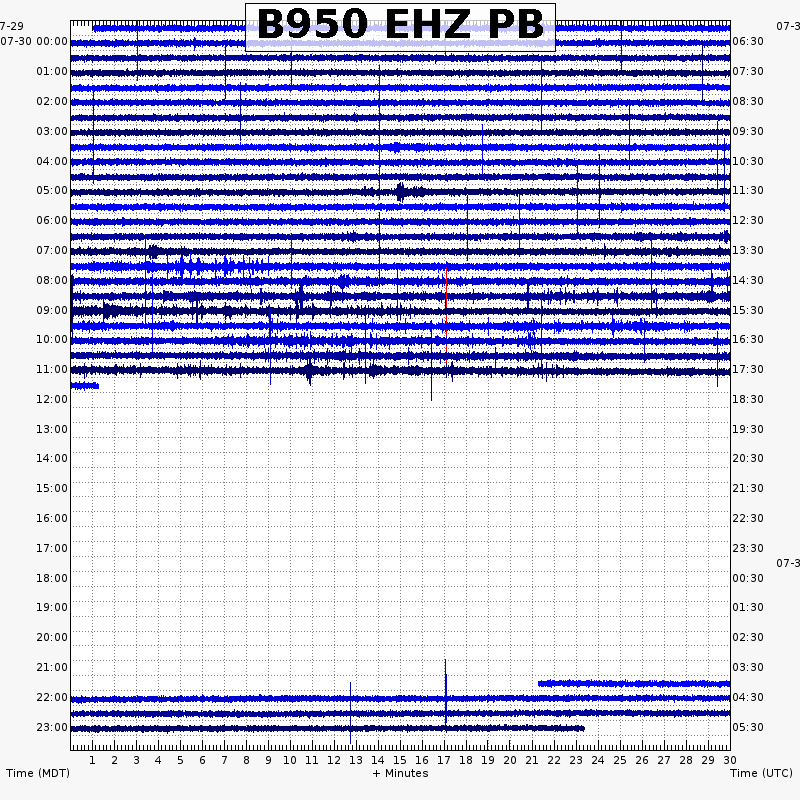Click the seismic event burst on 05:00 trace
This screenshot has width=800, height=800.
point(401,192)
